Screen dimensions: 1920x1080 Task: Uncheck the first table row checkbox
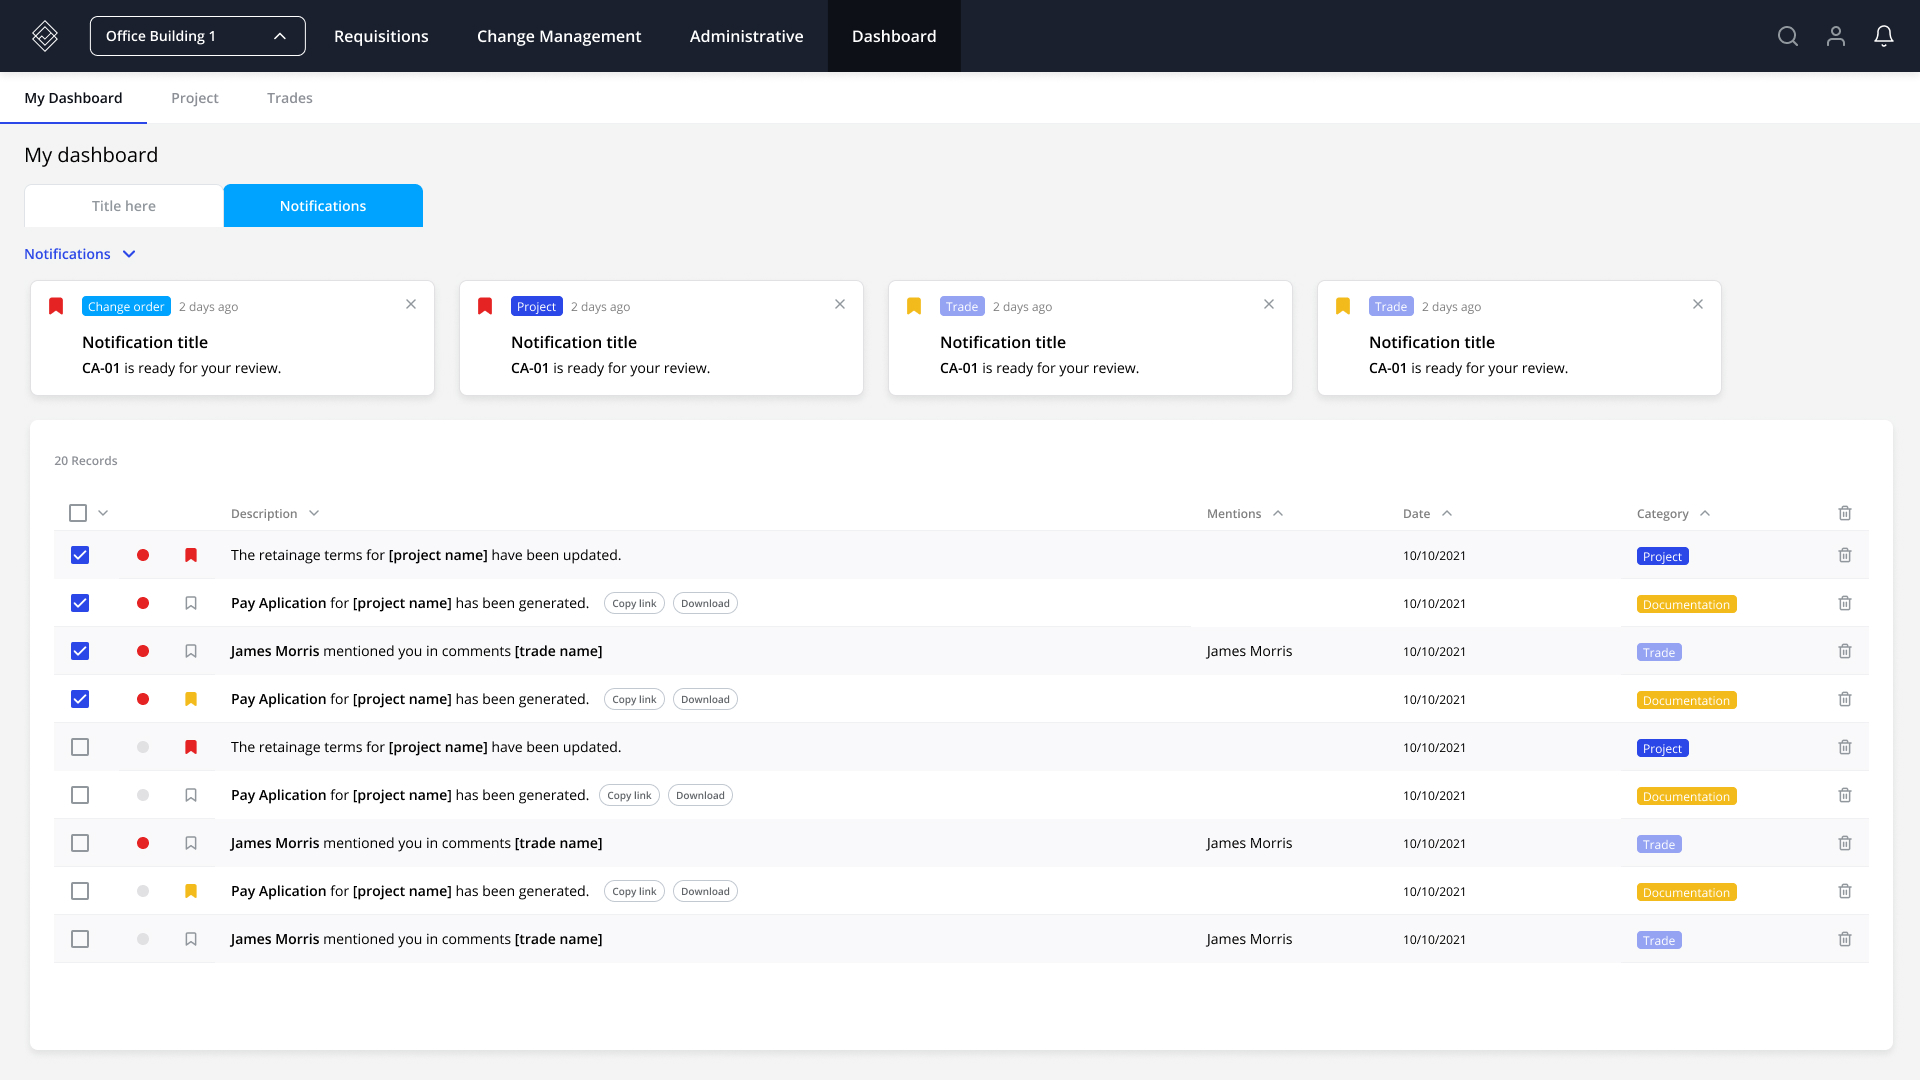(x=80, y=555)
